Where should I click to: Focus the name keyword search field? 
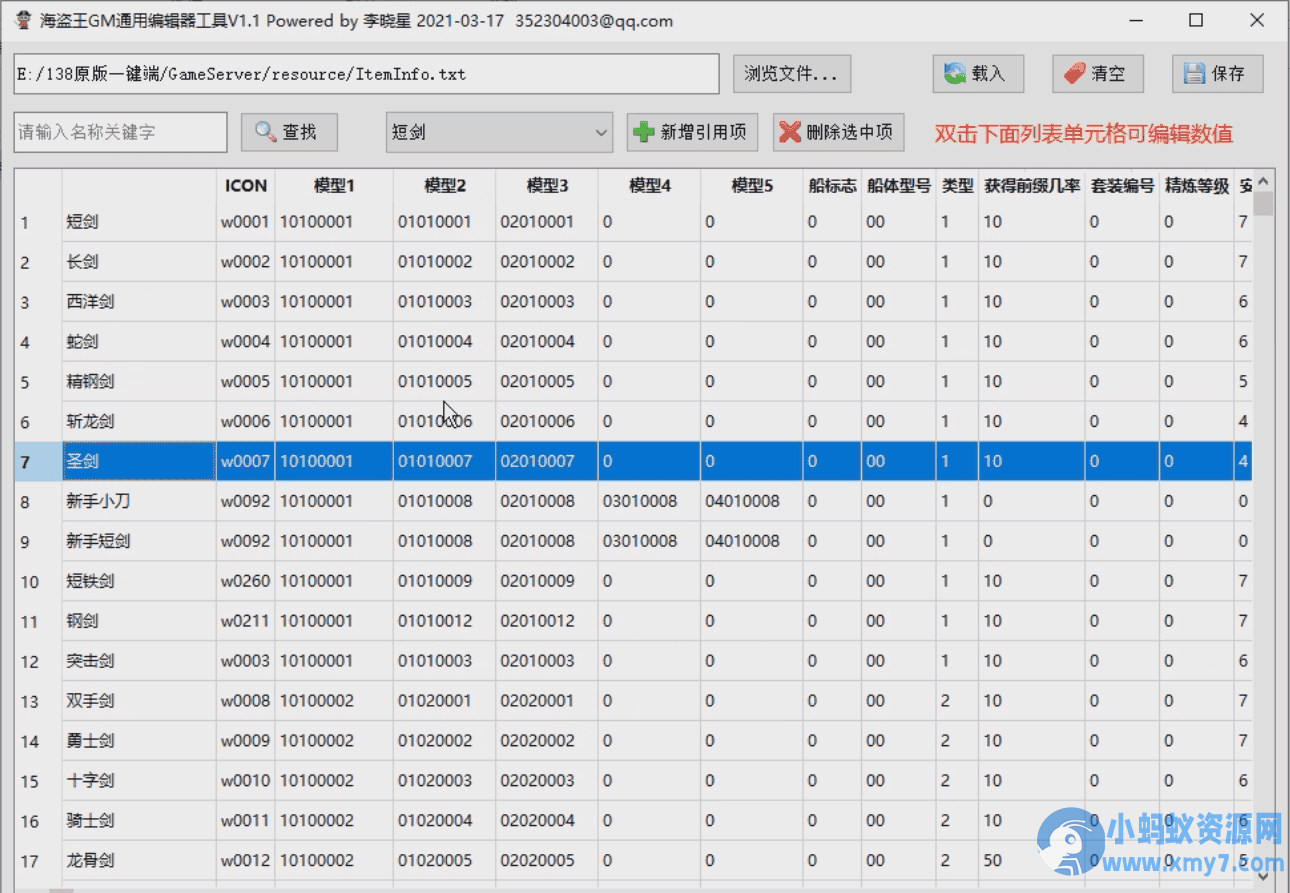coord(120,132)
